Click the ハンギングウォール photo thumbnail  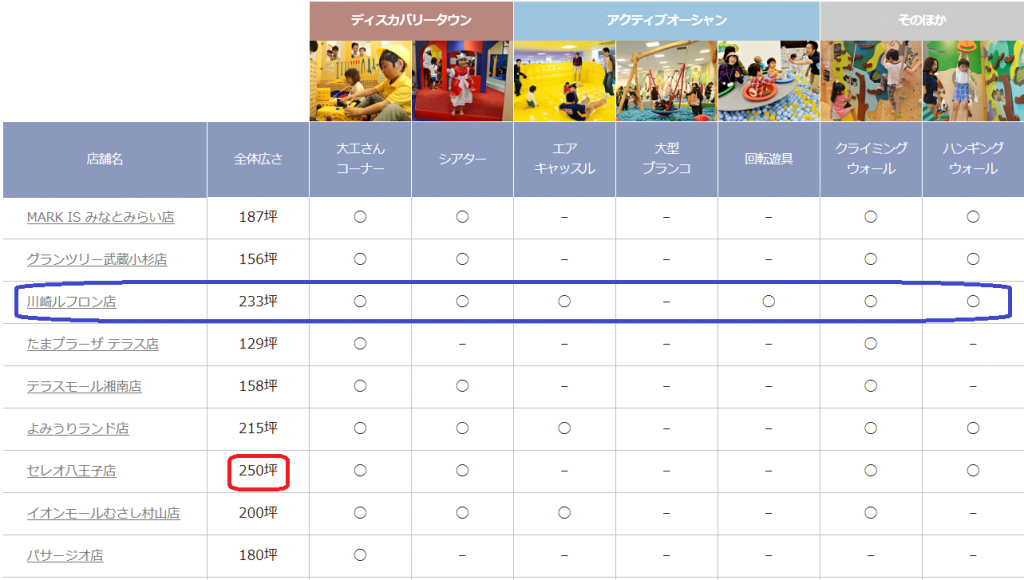(x=973, y=81)
